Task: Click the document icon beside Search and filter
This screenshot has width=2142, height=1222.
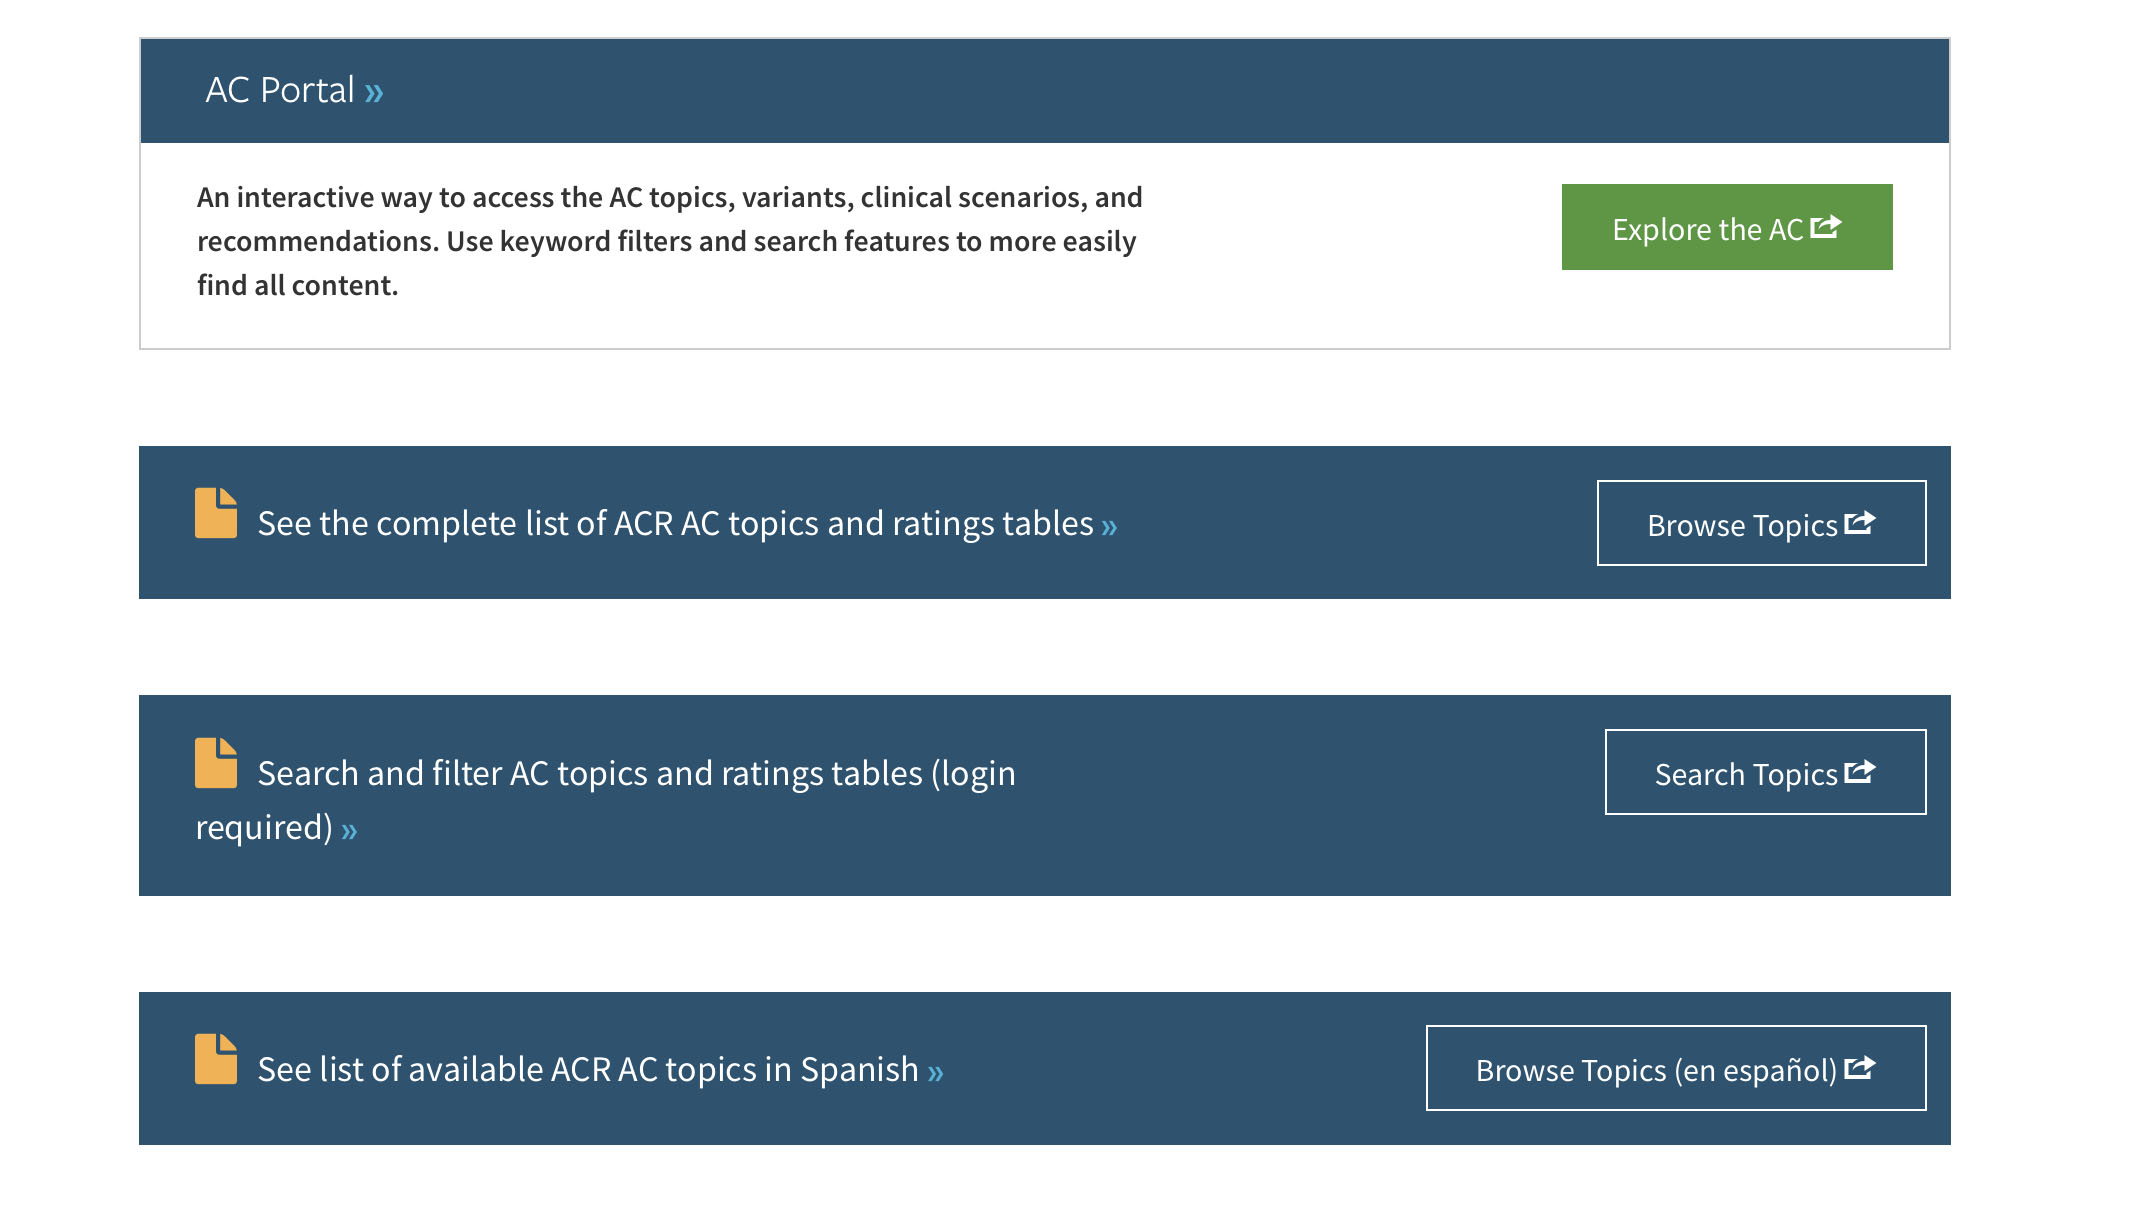Action: pyautogui.click(x=216, y=763)
